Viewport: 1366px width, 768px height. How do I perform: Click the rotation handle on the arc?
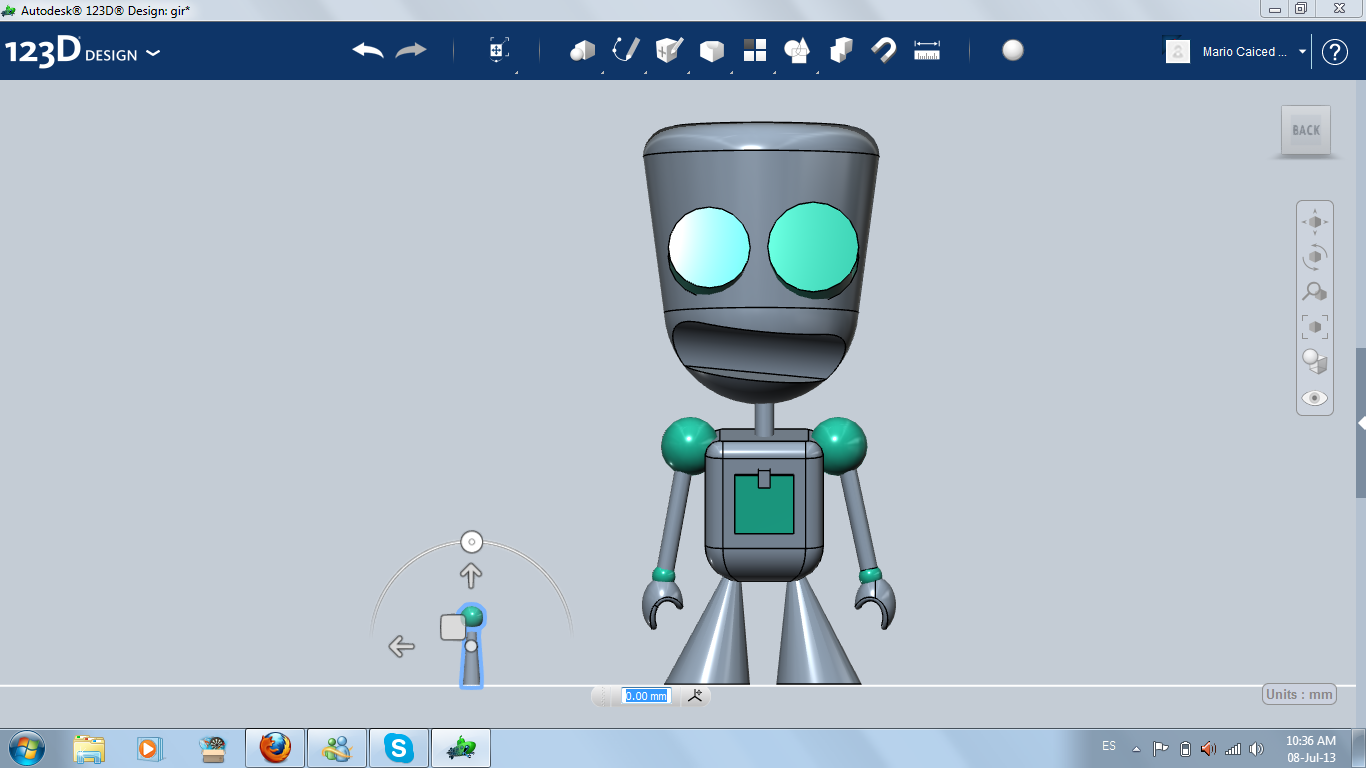[472, 542]
